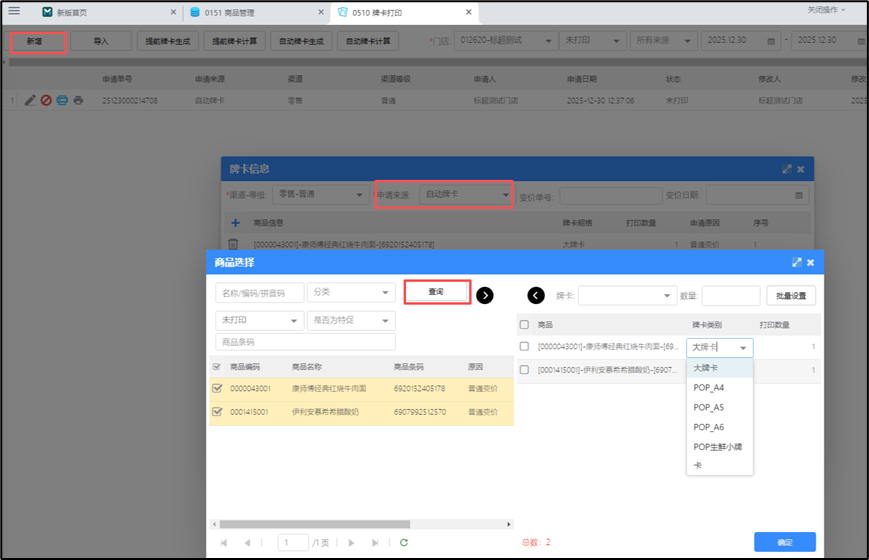Viewport: 869px width, 560px height.
Task: Click the pencil edit icon in first row
Action: click(30, 101)
